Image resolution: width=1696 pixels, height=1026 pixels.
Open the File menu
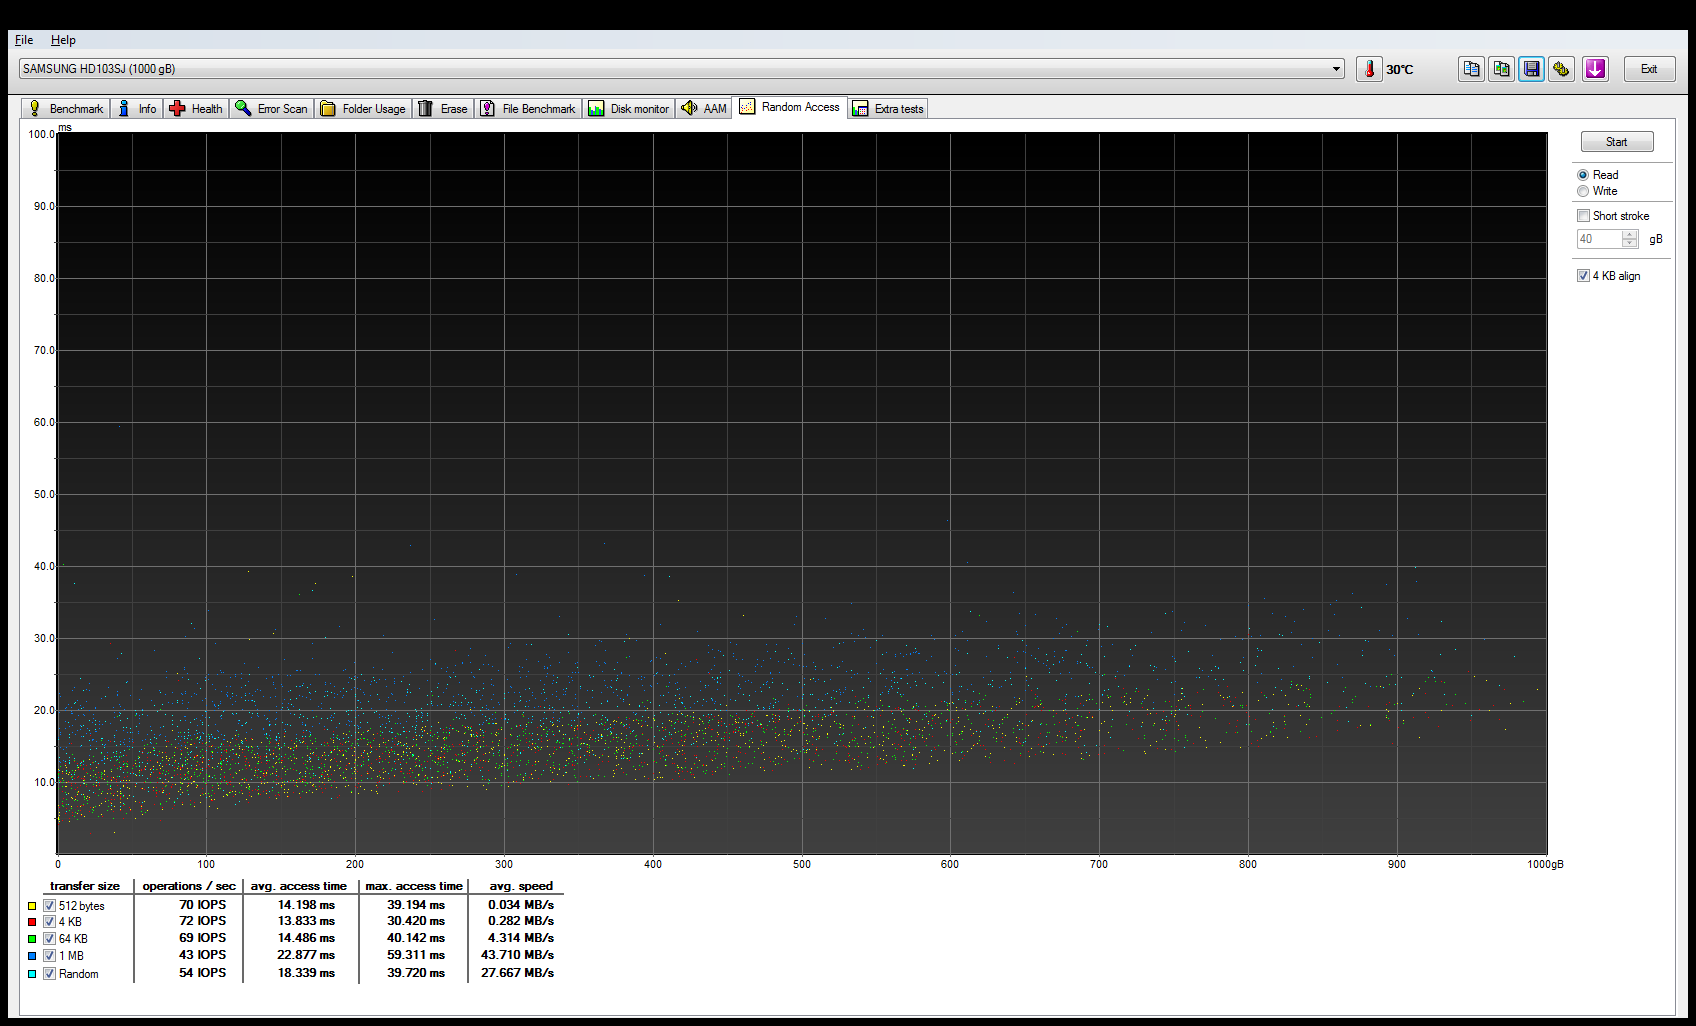(x=24, y=40)
